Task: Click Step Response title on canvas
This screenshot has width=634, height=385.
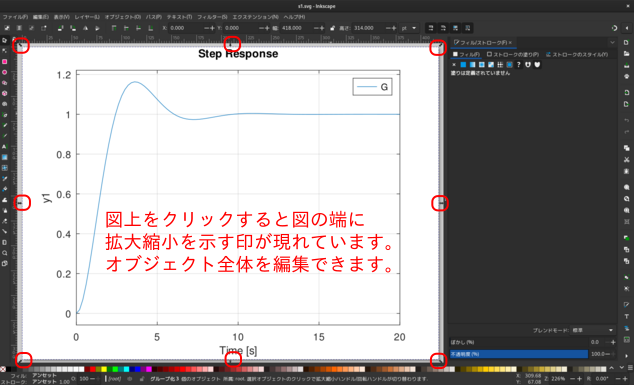Action: tap(238, 54)
